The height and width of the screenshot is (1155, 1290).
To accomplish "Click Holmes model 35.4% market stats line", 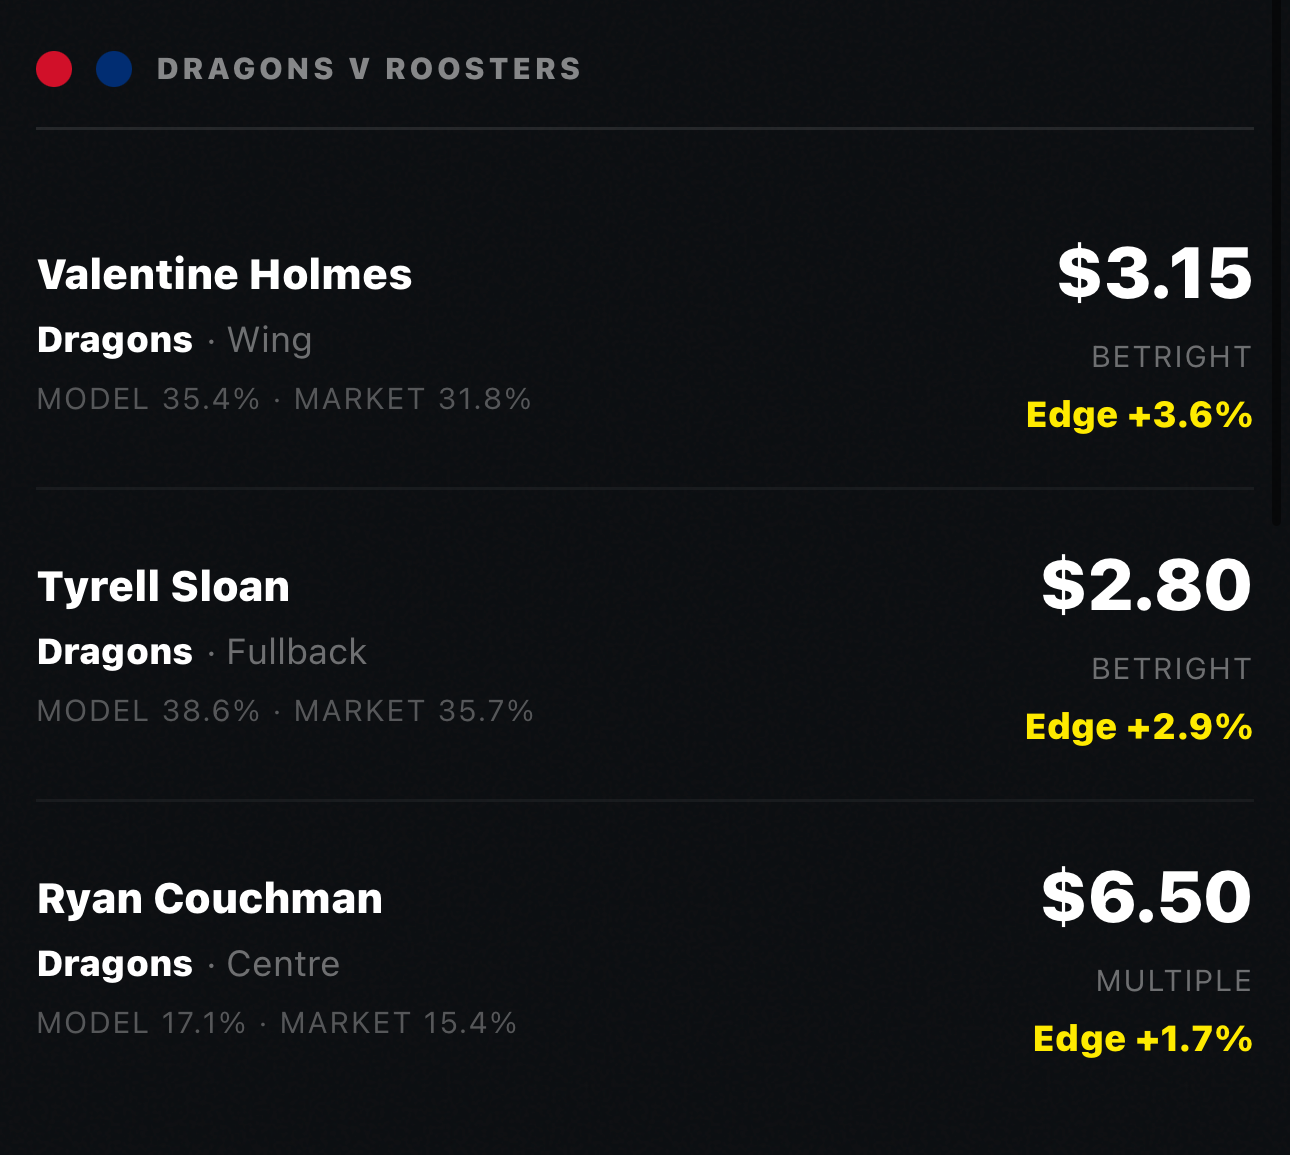I will click(284, 399).
